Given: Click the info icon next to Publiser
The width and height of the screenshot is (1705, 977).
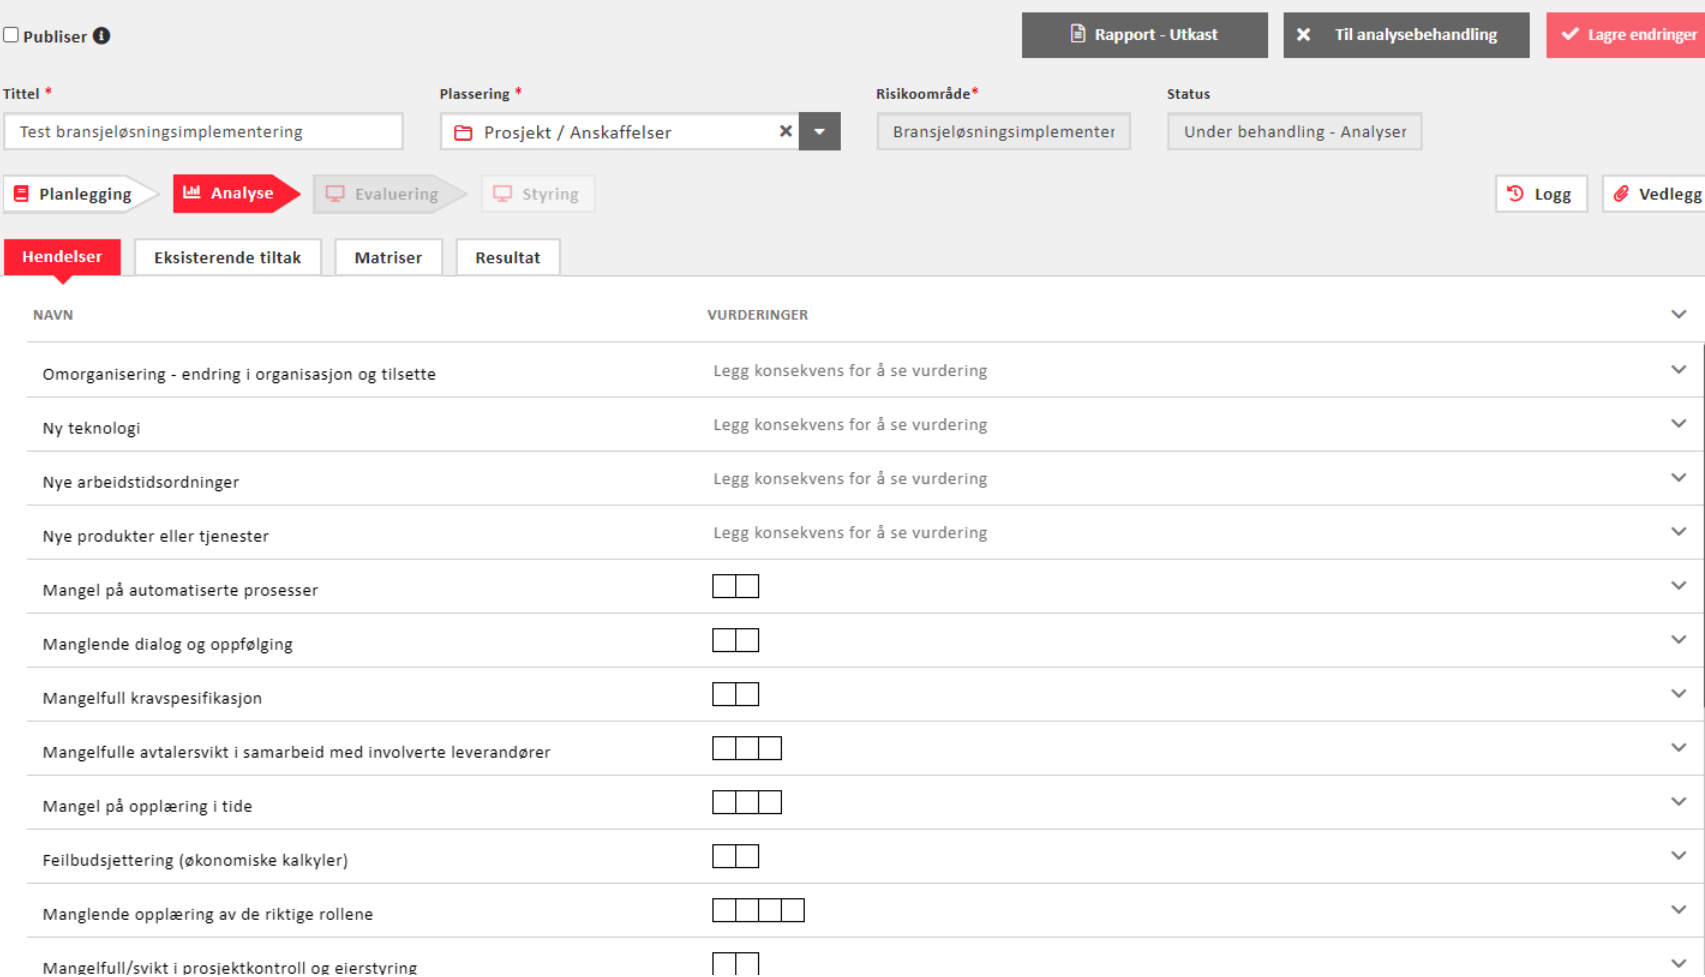Looking at the screenshot, I should [x=102, y=36].
